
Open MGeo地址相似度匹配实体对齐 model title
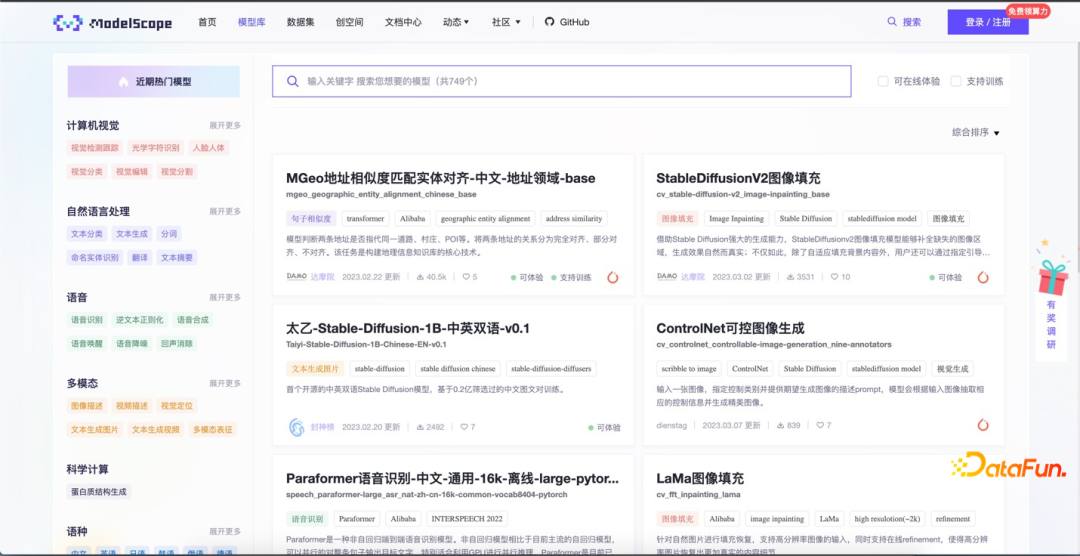point(441,178)
